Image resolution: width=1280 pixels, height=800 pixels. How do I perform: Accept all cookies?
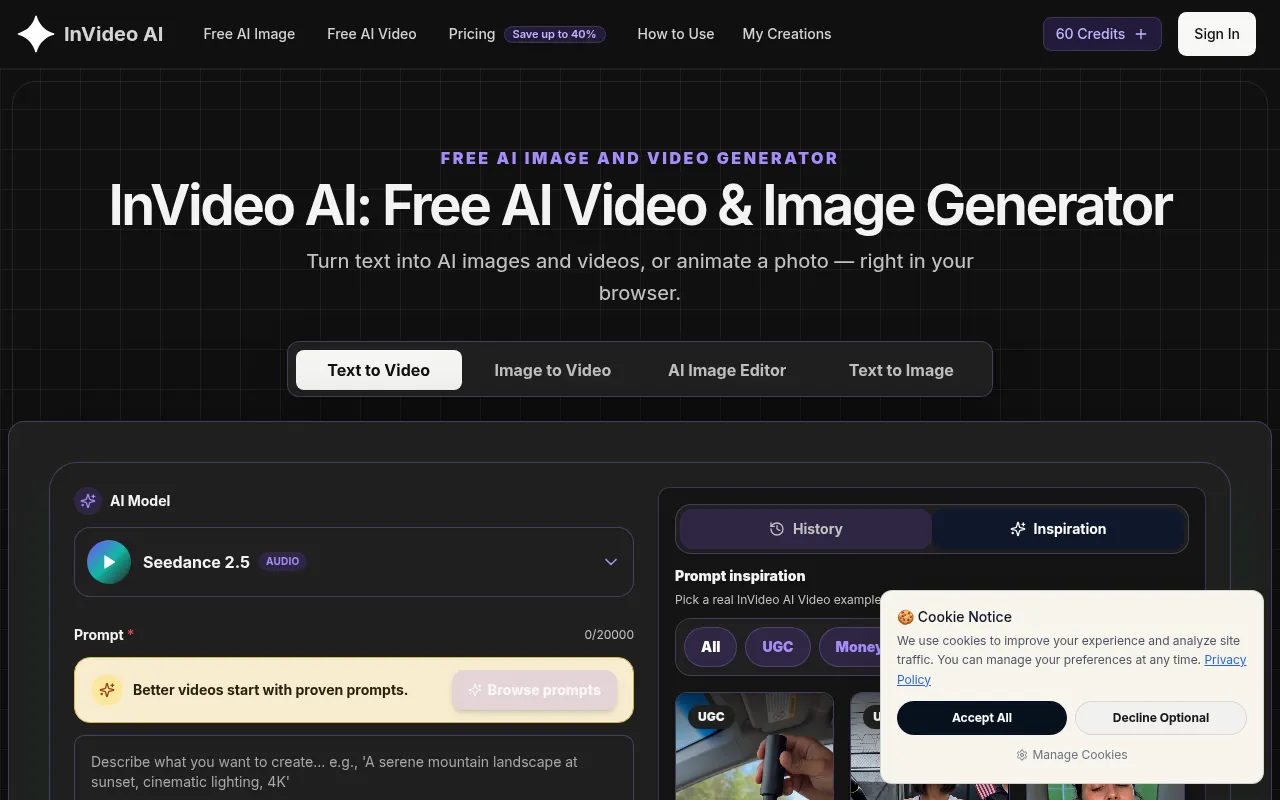tap(982, 718)
